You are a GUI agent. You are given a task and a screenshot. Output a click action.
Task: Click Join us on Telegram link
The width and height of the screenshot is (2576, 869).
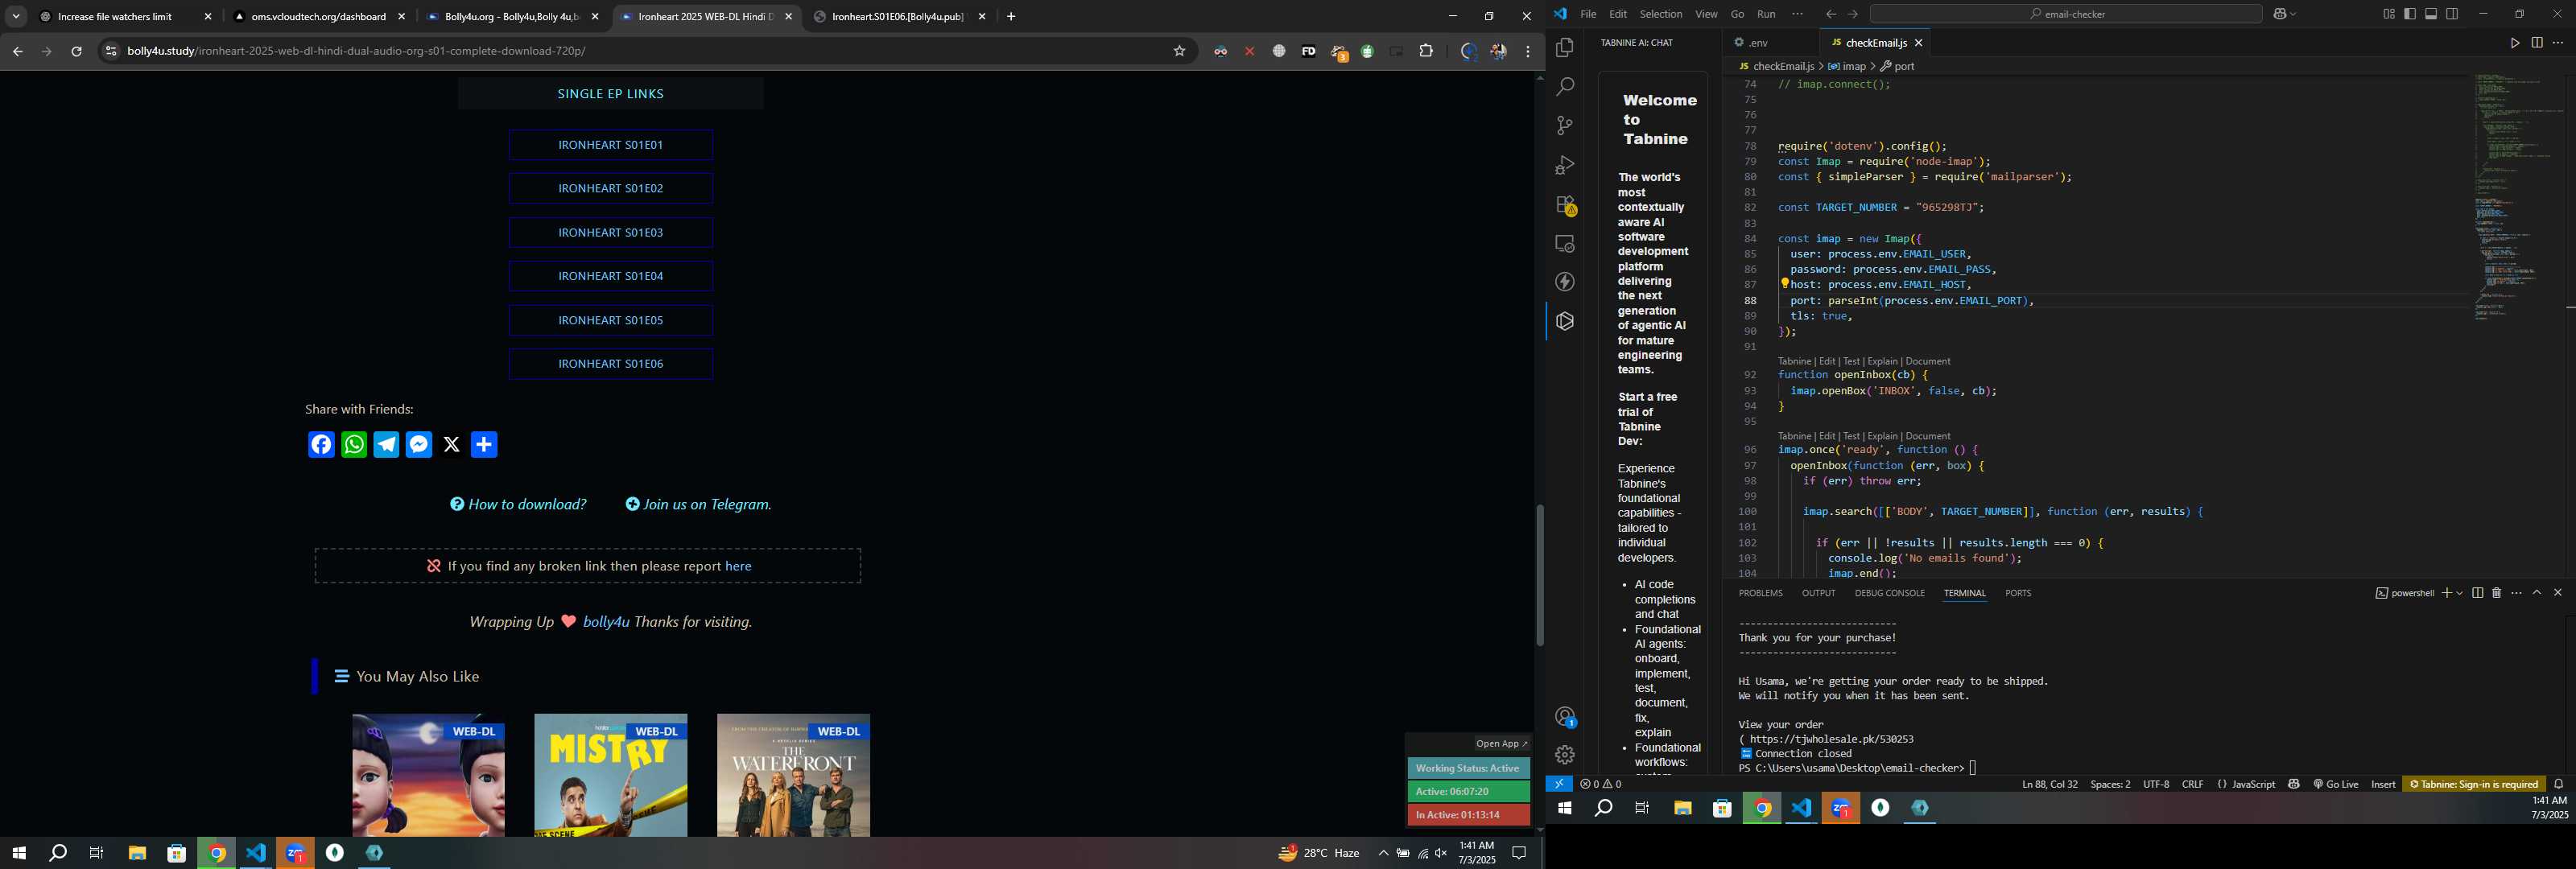(x=698, y=504)
